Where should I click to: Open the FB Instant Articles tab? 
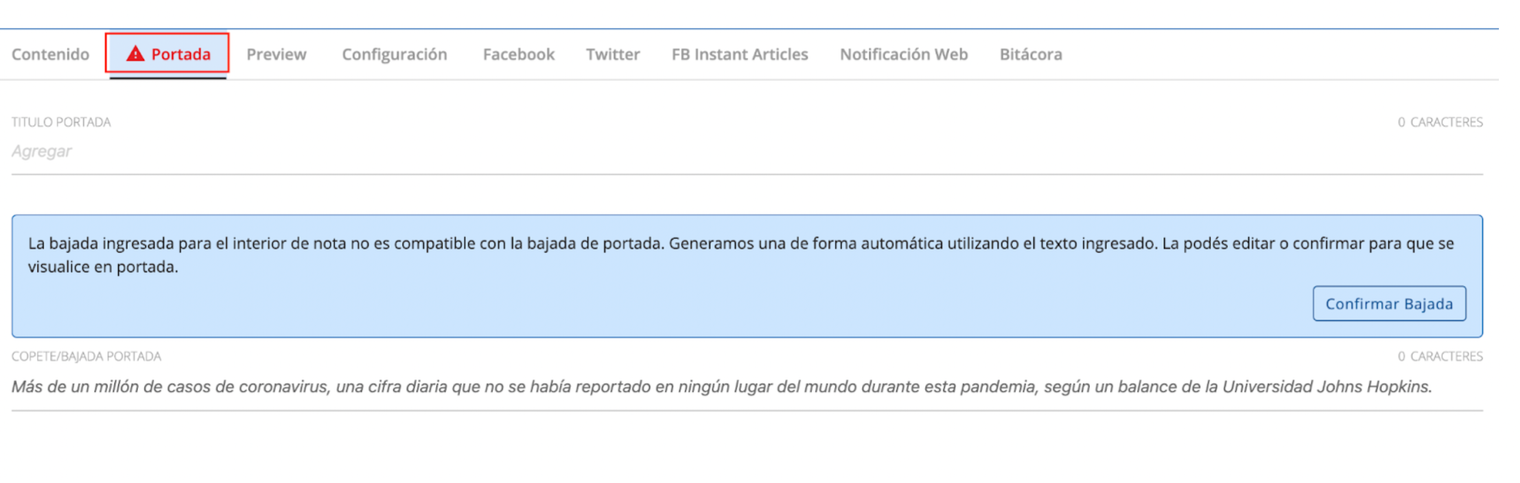739,54
